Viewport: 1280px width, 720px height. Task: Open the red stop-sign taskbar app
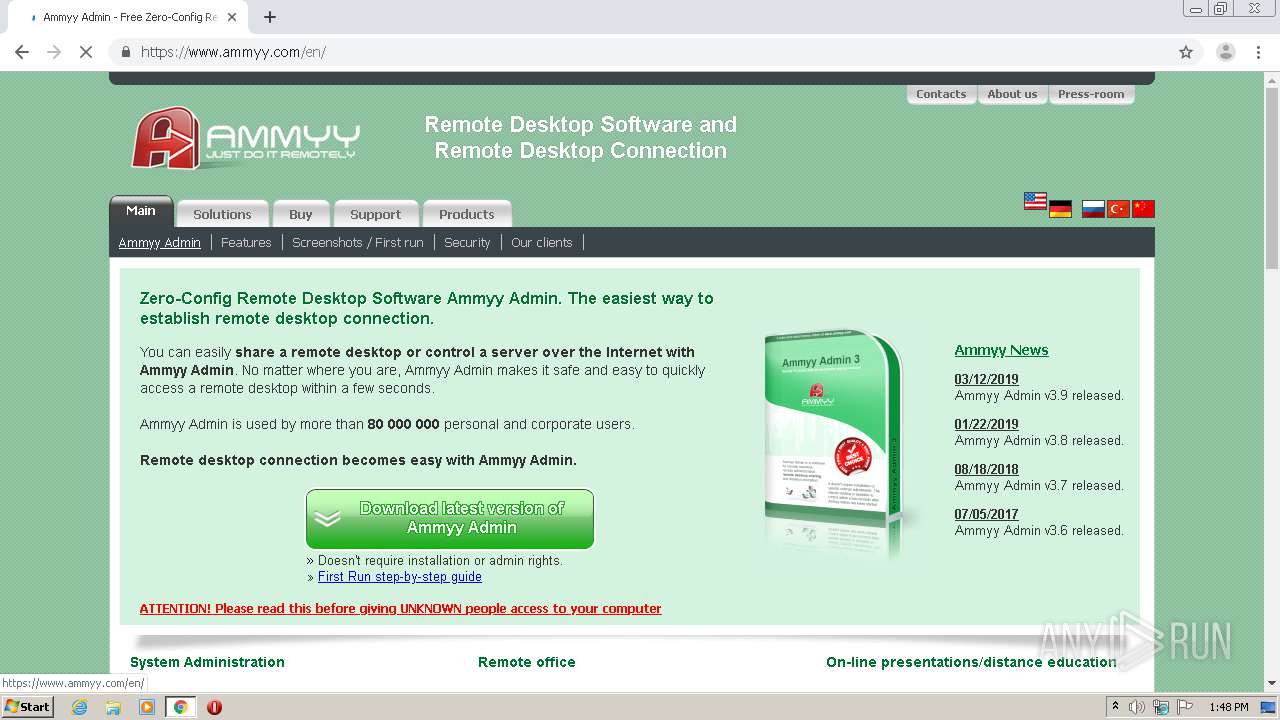pyautogui.click(x=214, y=707)
